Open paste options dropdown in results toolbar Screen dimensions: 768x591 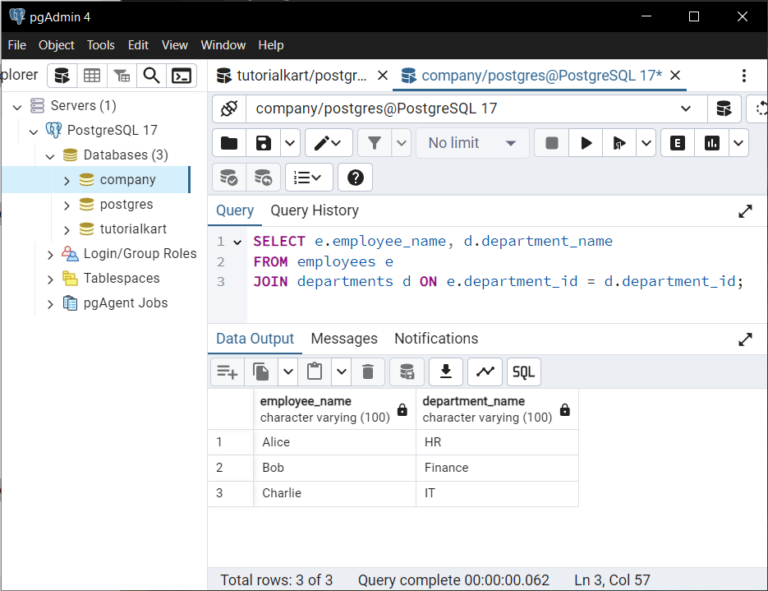tap(342, 372)
